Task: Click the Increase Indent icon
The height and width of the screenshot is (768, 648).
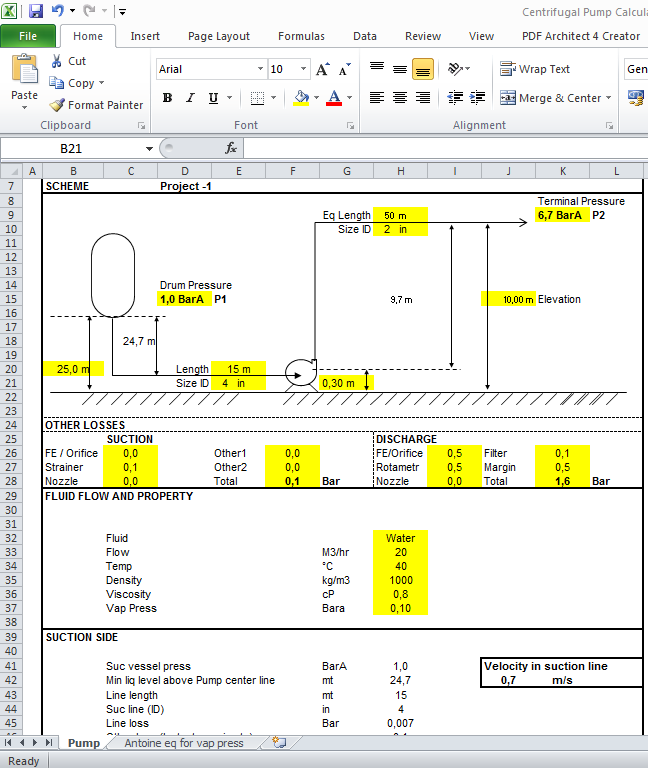Action: pos(477,98)
